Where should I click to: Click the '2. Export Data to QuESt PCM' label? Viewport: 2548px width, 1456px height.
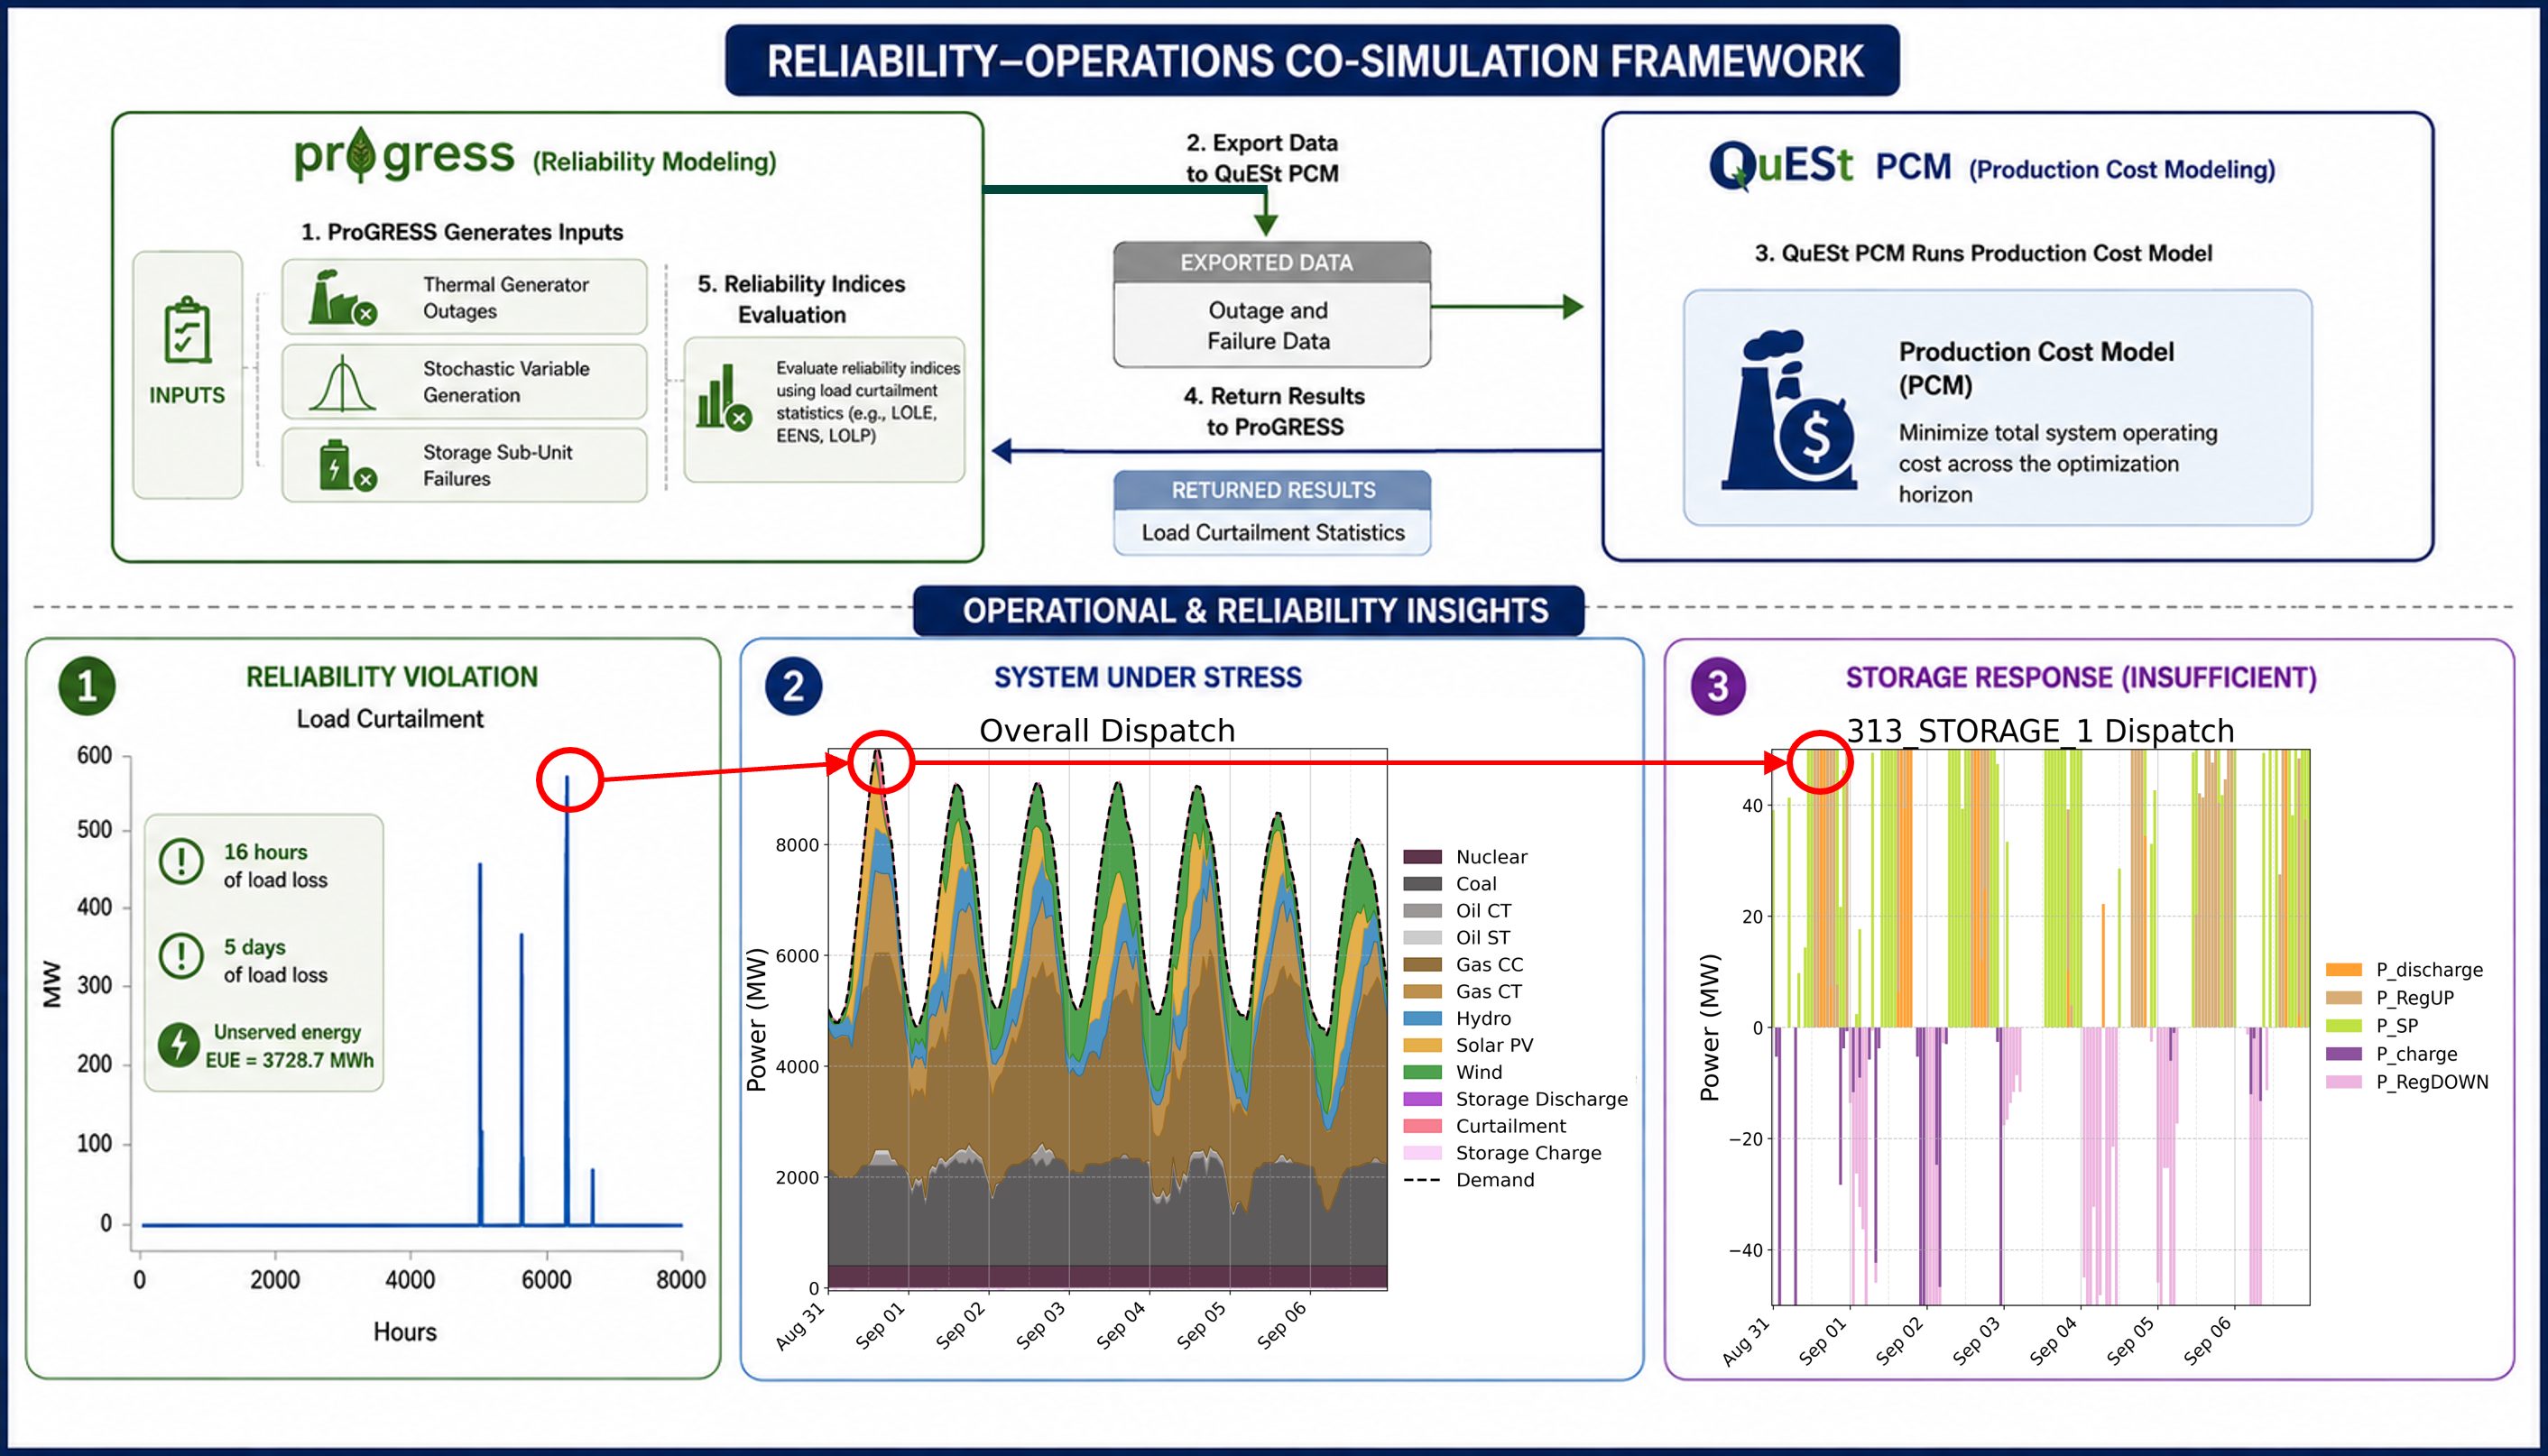coord(1262,158)
